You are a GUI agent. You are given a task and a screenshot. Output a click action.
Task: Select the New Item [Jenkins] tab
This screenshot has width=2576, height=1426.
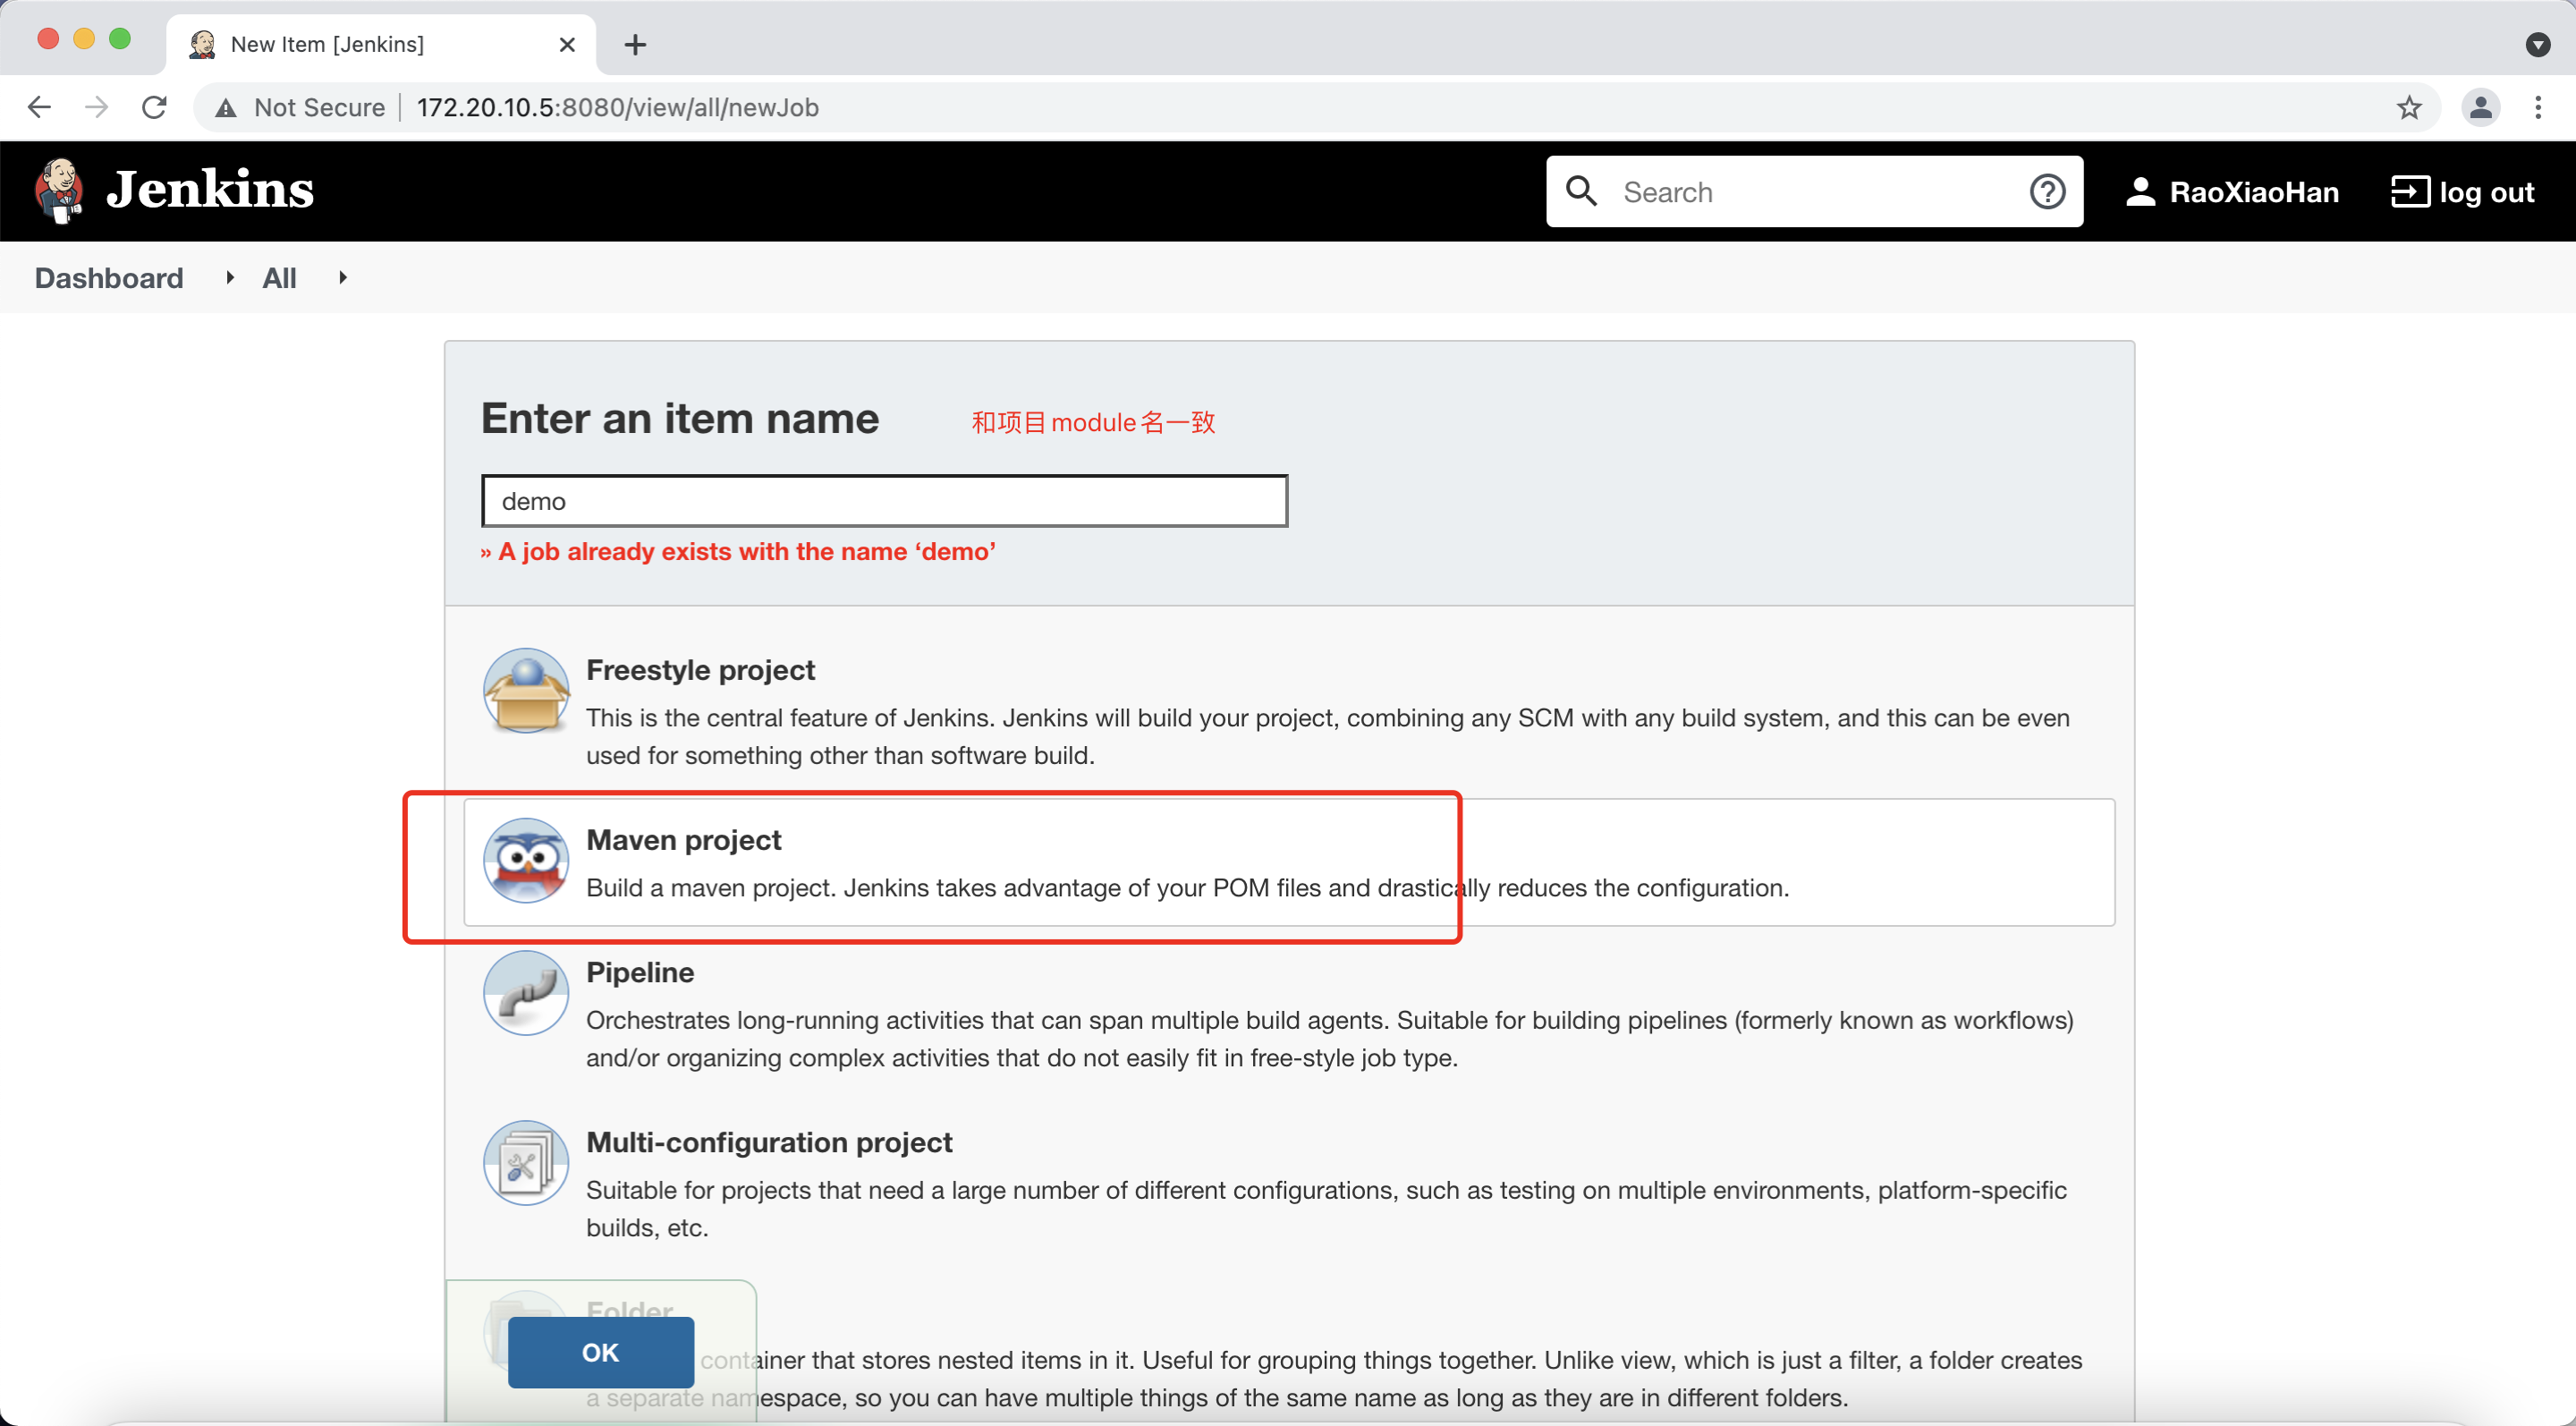(380, 44)
